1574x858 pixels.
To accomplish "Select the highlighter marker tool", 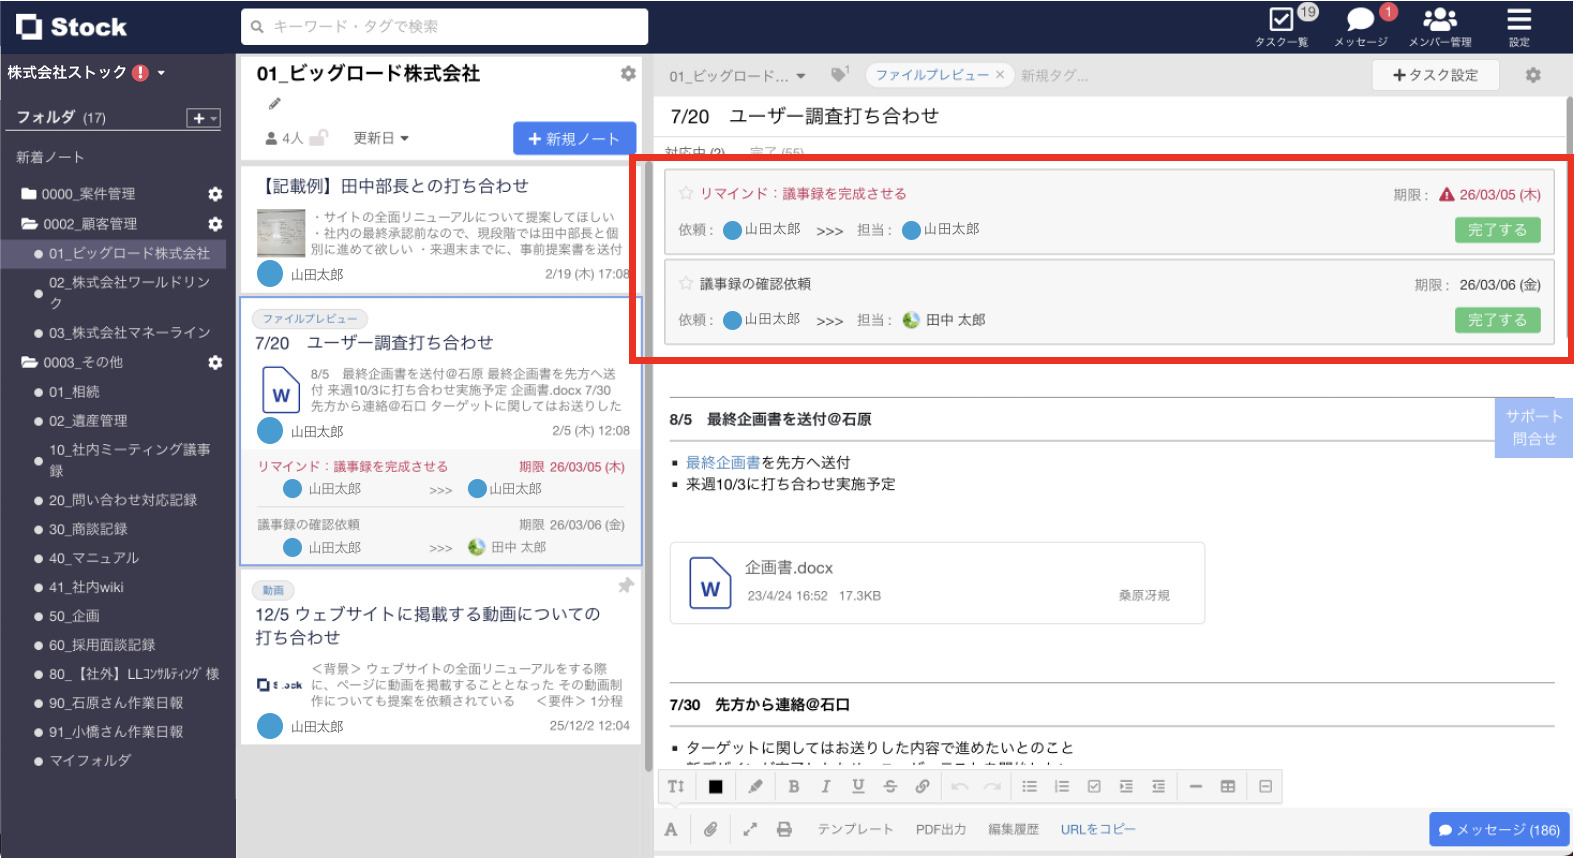I will click(756, 786).
